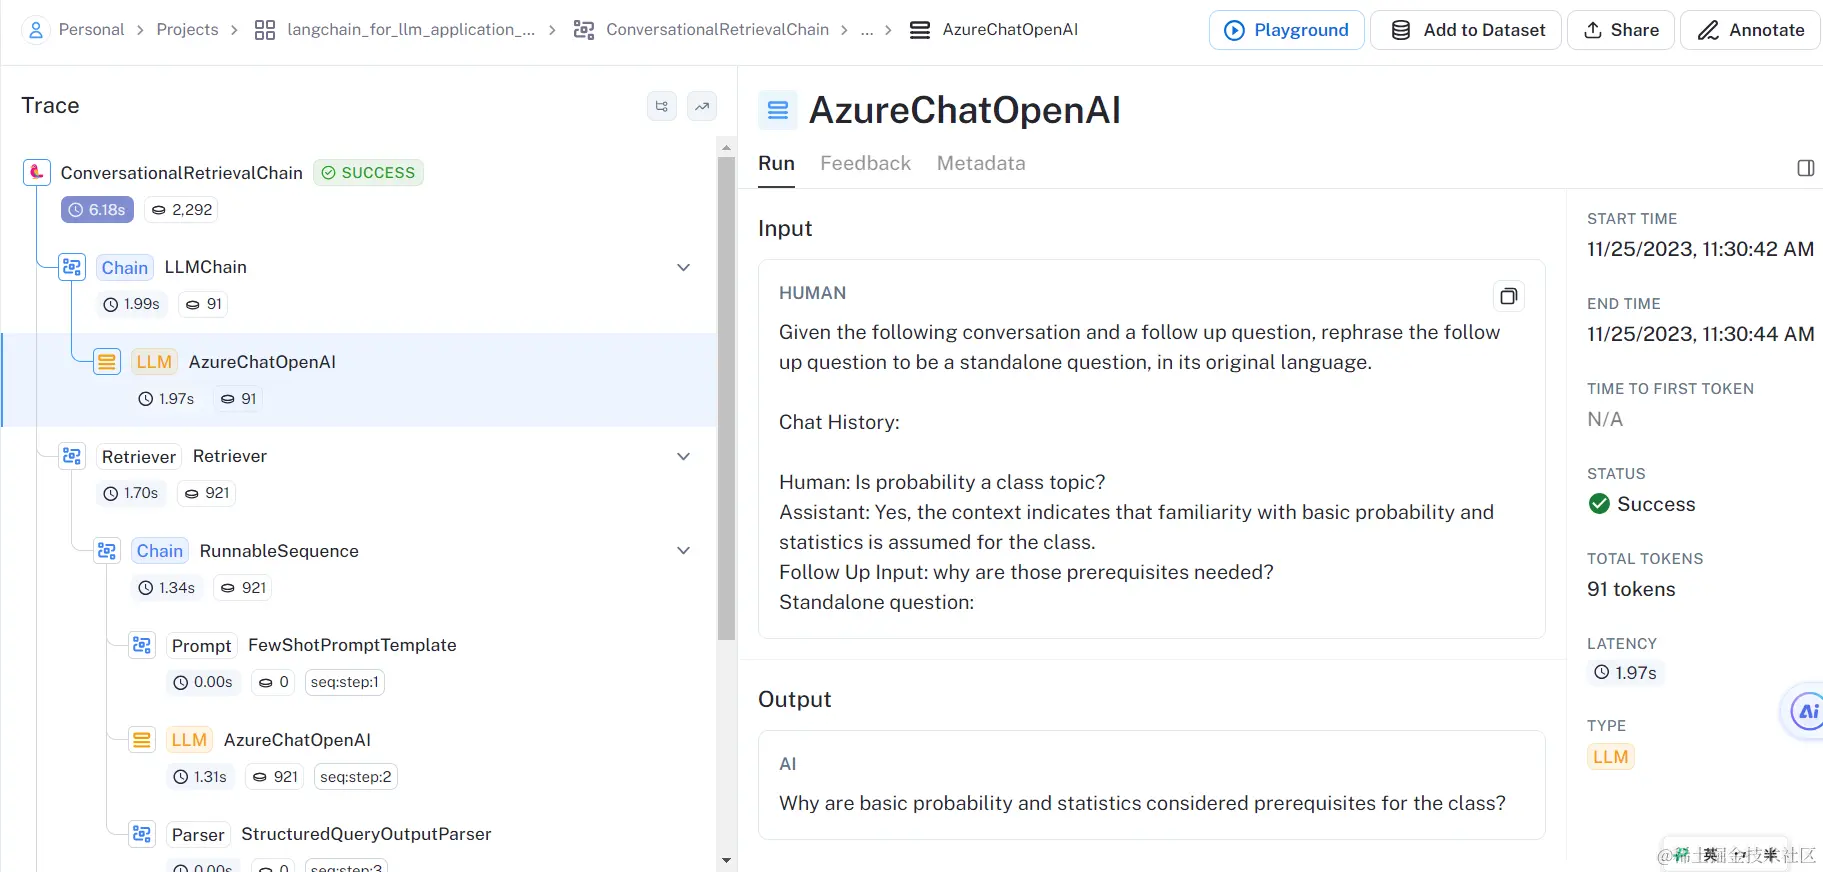Toggle the trace tree view icon
This screenshot has height=872, width=1823.
[662, 106]
